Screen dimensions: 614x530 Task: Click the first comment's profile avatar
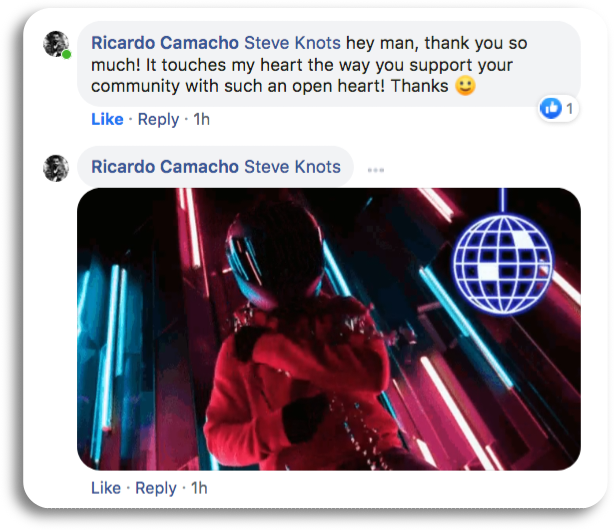click(56, 44)
